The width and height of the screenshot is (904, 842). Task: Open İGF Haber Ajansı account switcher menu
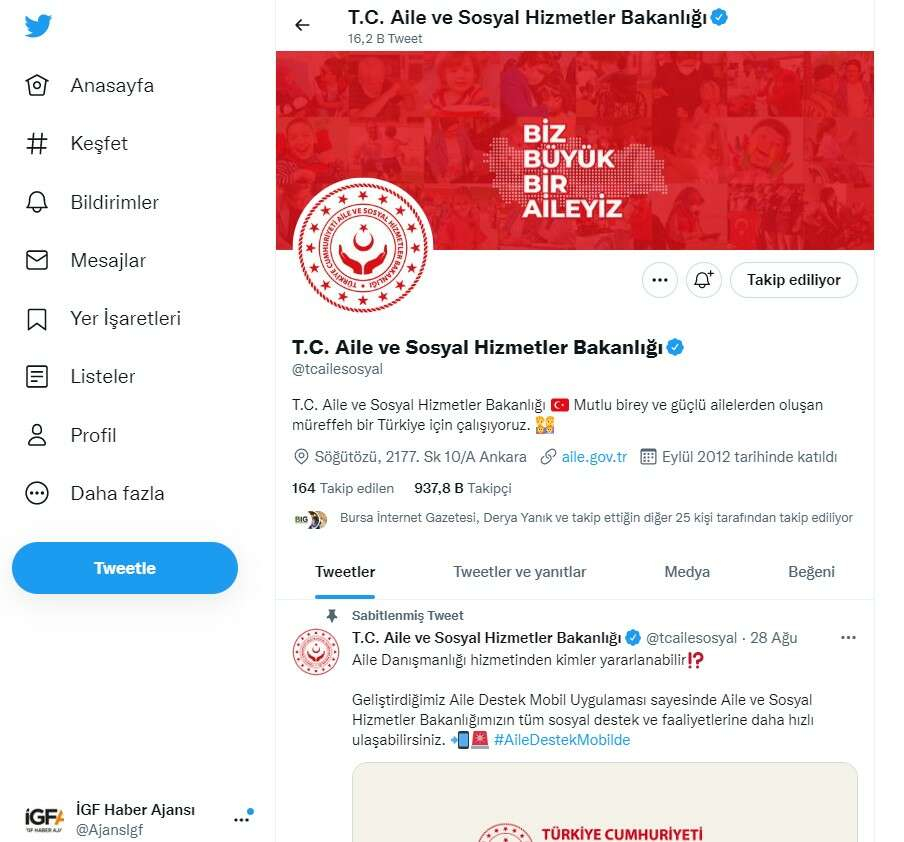pos(241,818)
